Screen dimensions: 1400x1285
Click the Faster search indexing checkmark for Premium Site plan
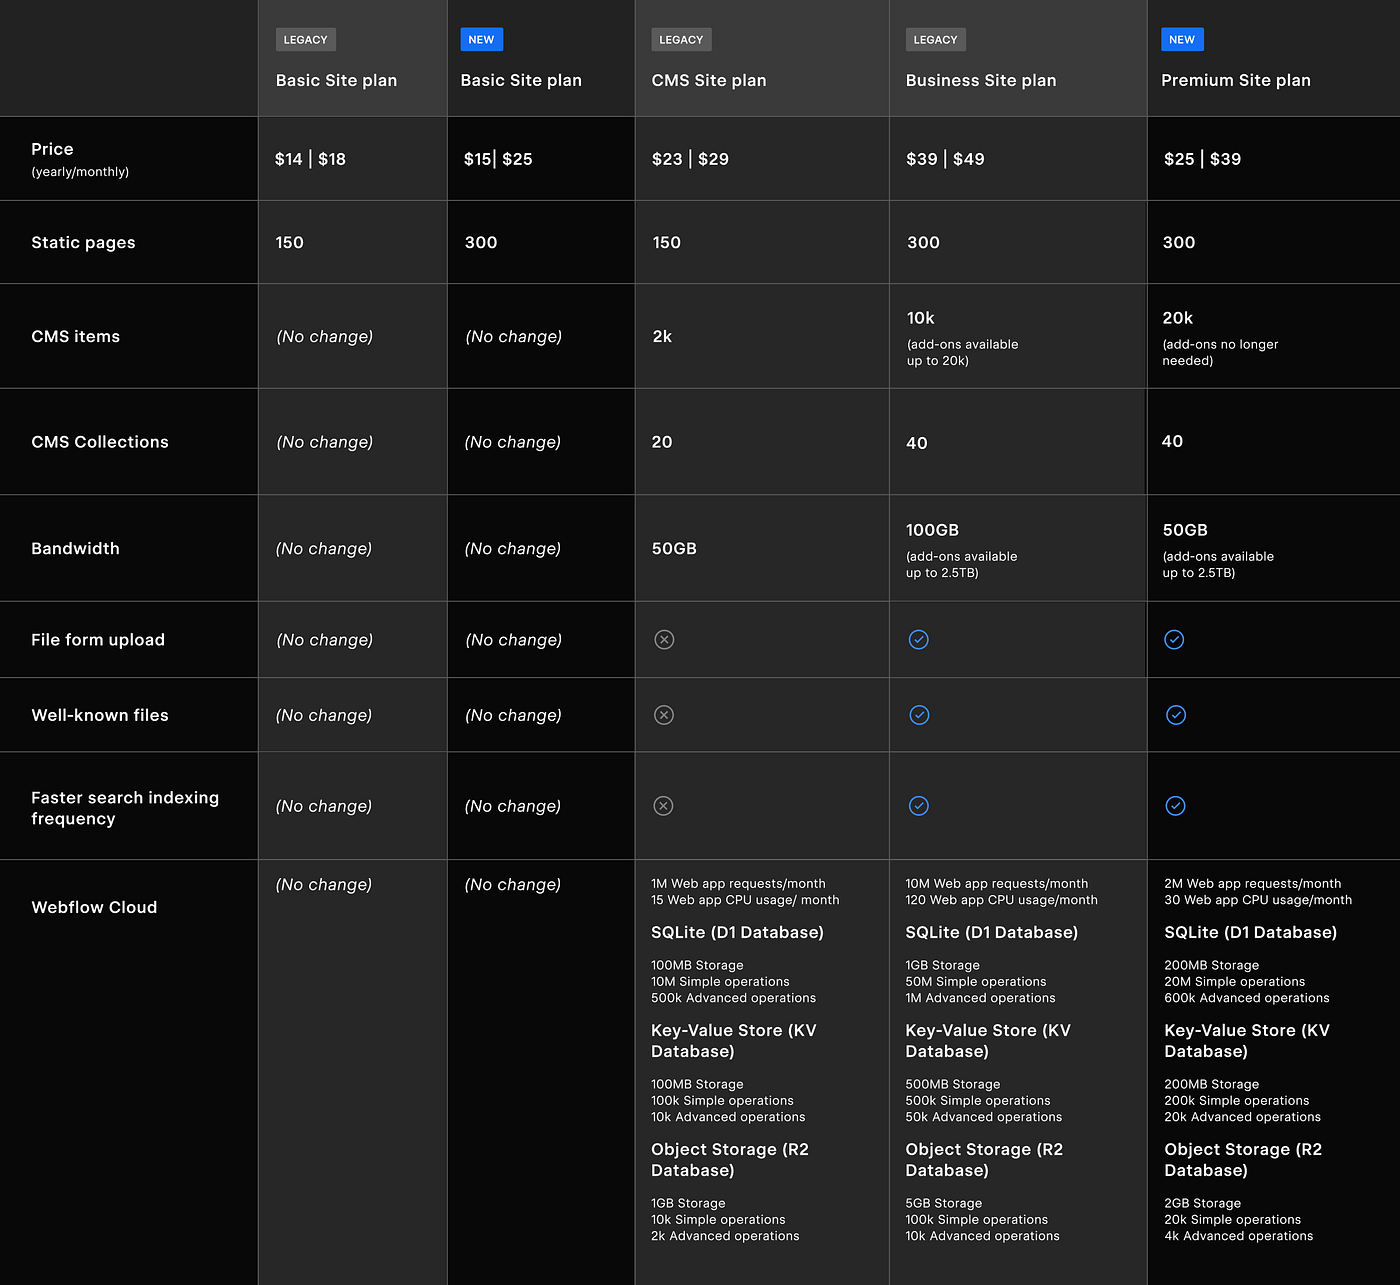1176,806
